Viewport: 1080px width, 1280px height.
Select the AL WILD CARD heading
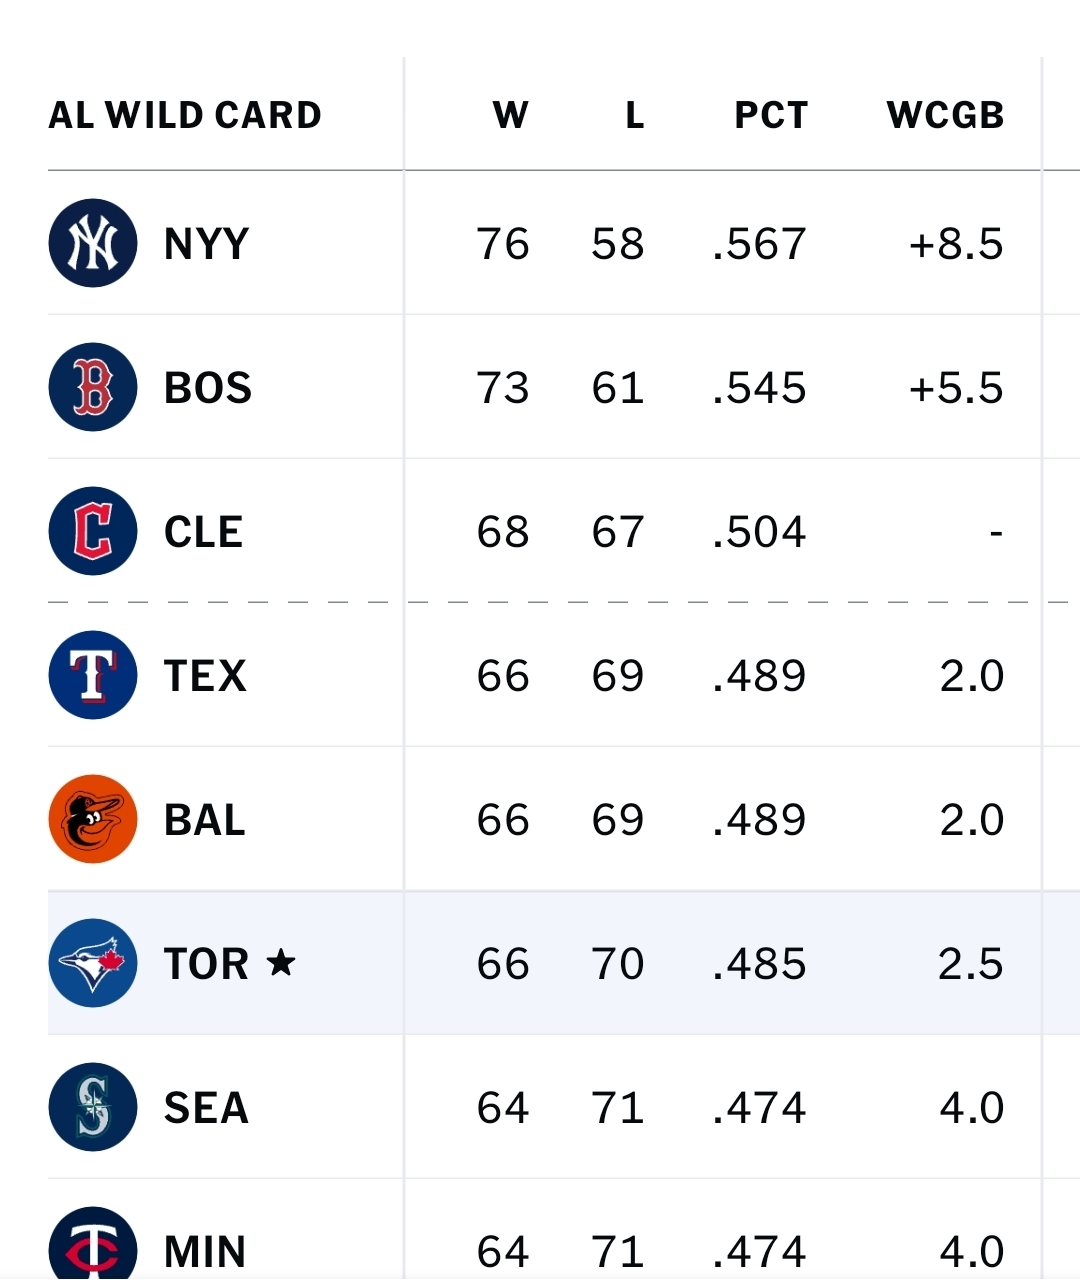pyautogui.click(x=185, y=115)
